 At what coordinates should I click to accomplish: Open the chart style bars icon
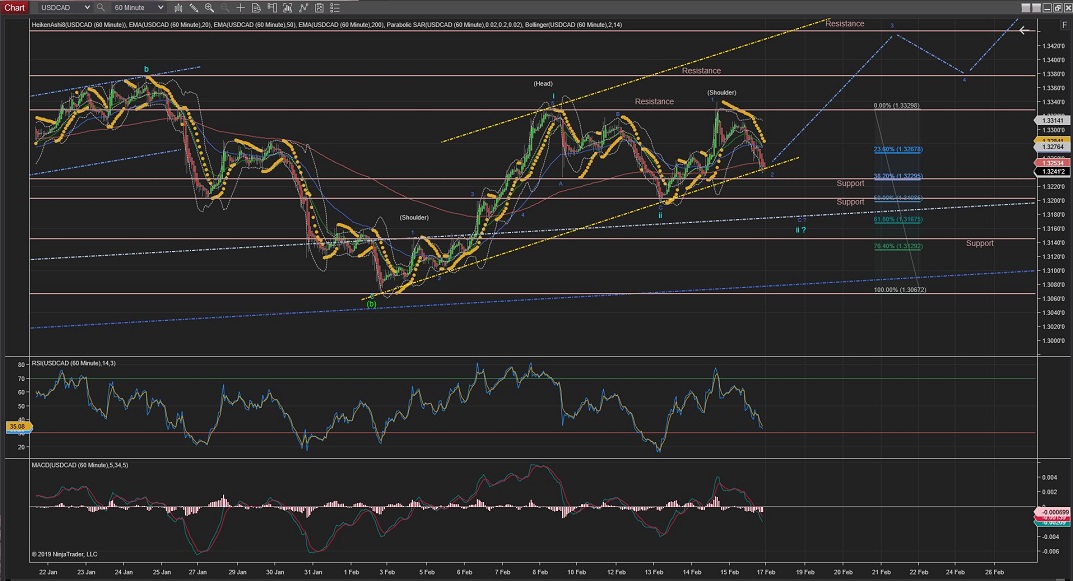click(x=178, y=7)
